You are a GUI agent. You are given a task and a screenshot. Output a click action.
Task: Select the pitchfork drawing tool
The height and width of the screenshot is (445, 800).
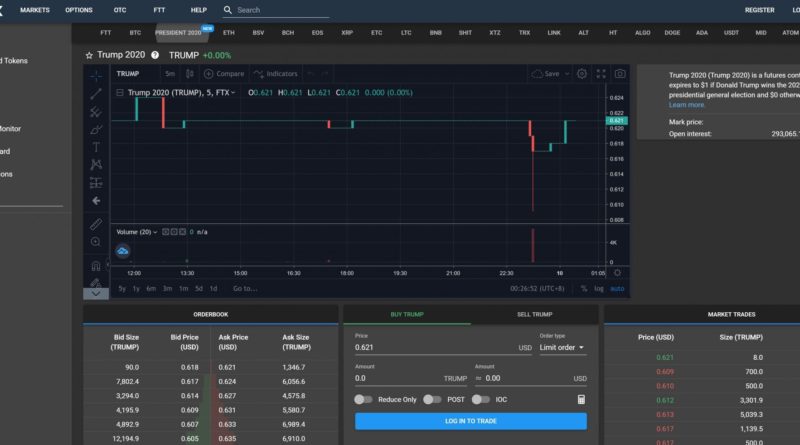pos(96,112)
